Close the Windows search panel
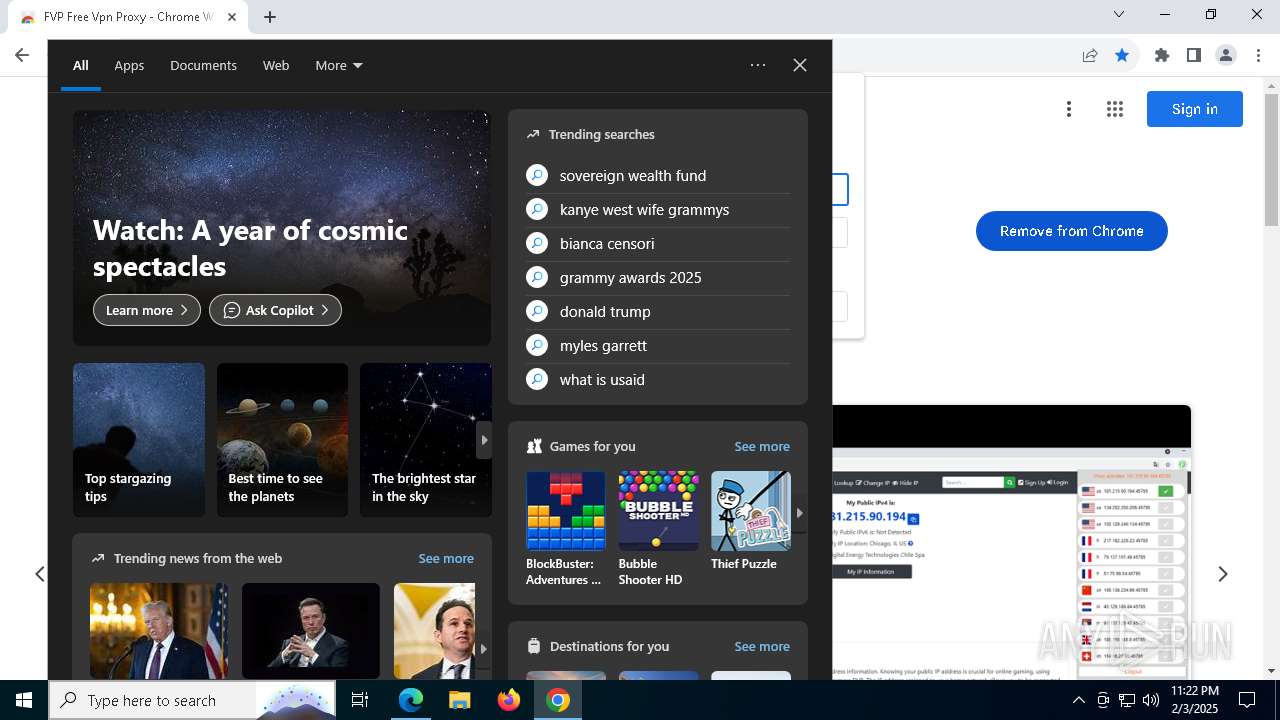This screenshot has height=720, width=1280. tap(800, 65)
